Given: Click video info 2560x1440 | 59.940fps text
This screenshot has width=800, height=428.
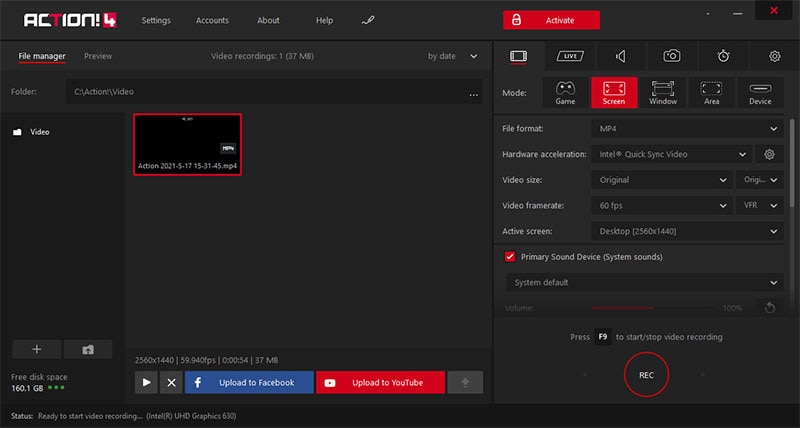Looking at the screenshot, I should point(206,360).
